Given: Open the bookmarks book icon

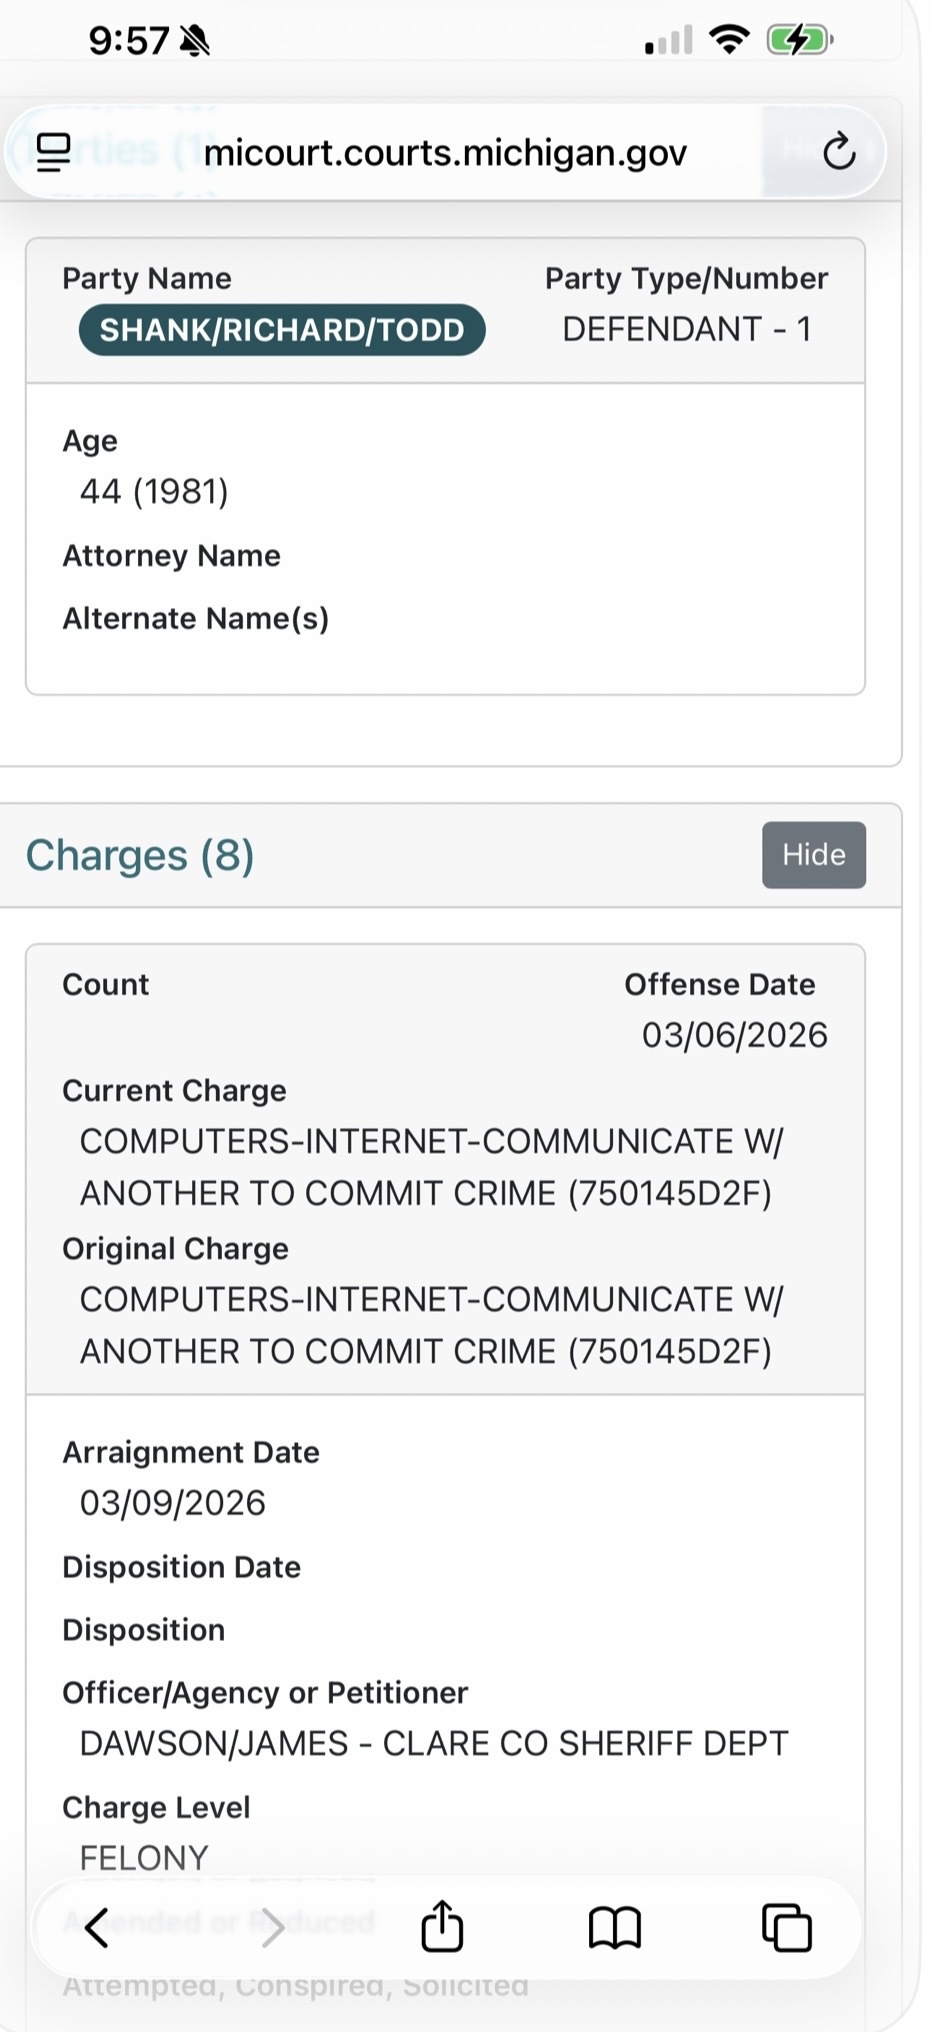Looking at the screenshot, I should [x=614, y=1926].
